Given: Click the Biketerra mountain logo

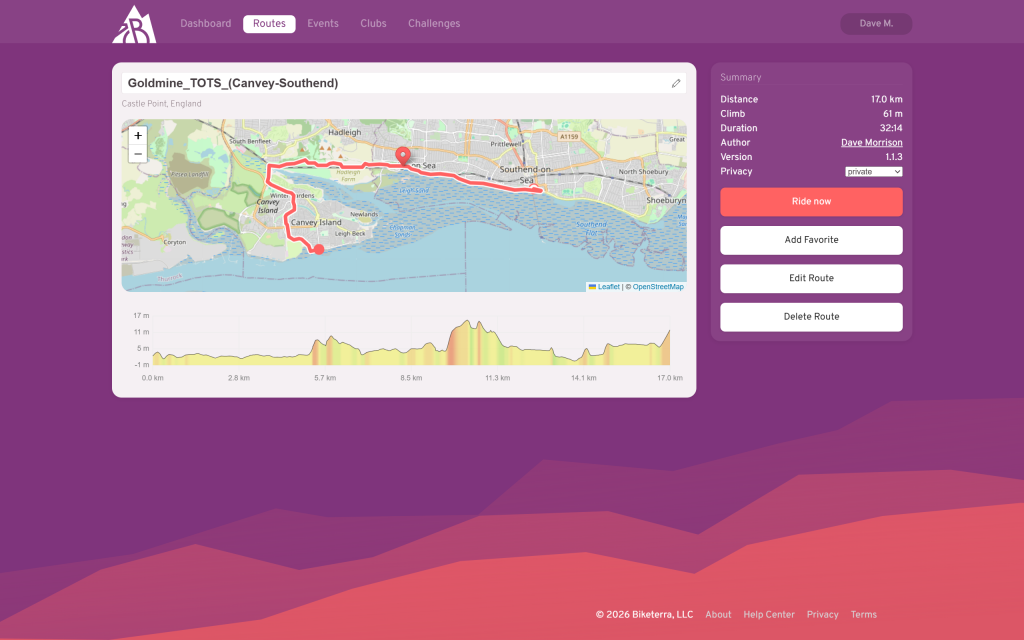Looking at the screenshot, I should [x=133, y=24].
